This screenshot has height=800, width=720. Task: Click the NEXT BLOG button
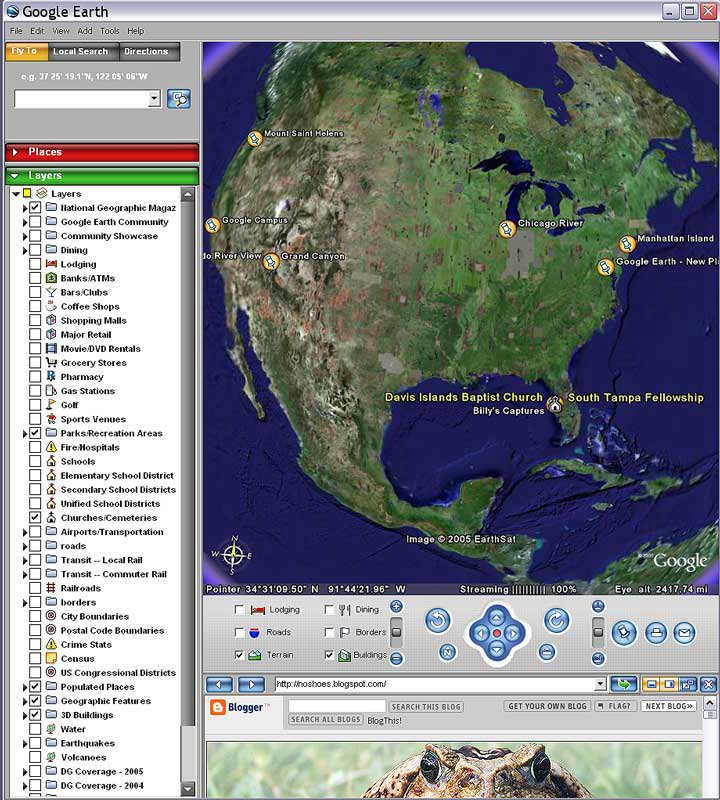pyautogui.click(x=669, y=706)
